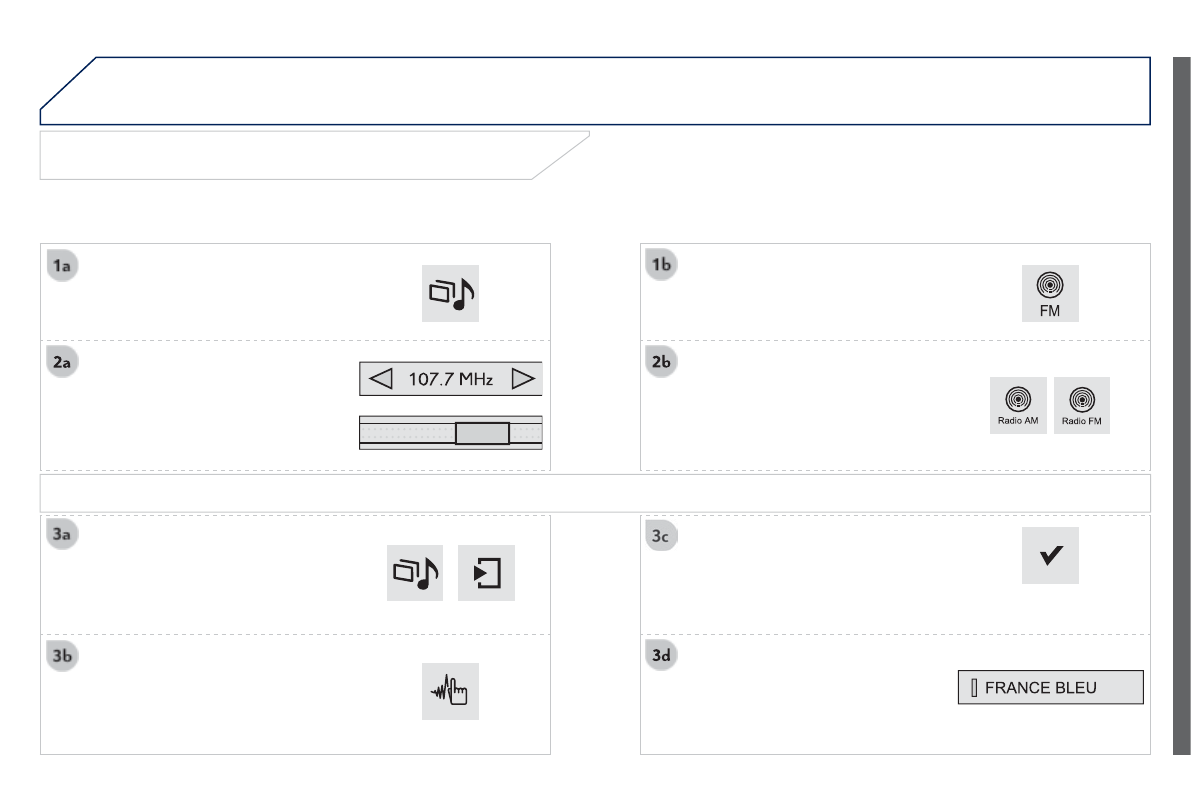Click the frequency slider handle
Image resolution: width=1191 pixels, height=794 pixels.
click(481, 433)
